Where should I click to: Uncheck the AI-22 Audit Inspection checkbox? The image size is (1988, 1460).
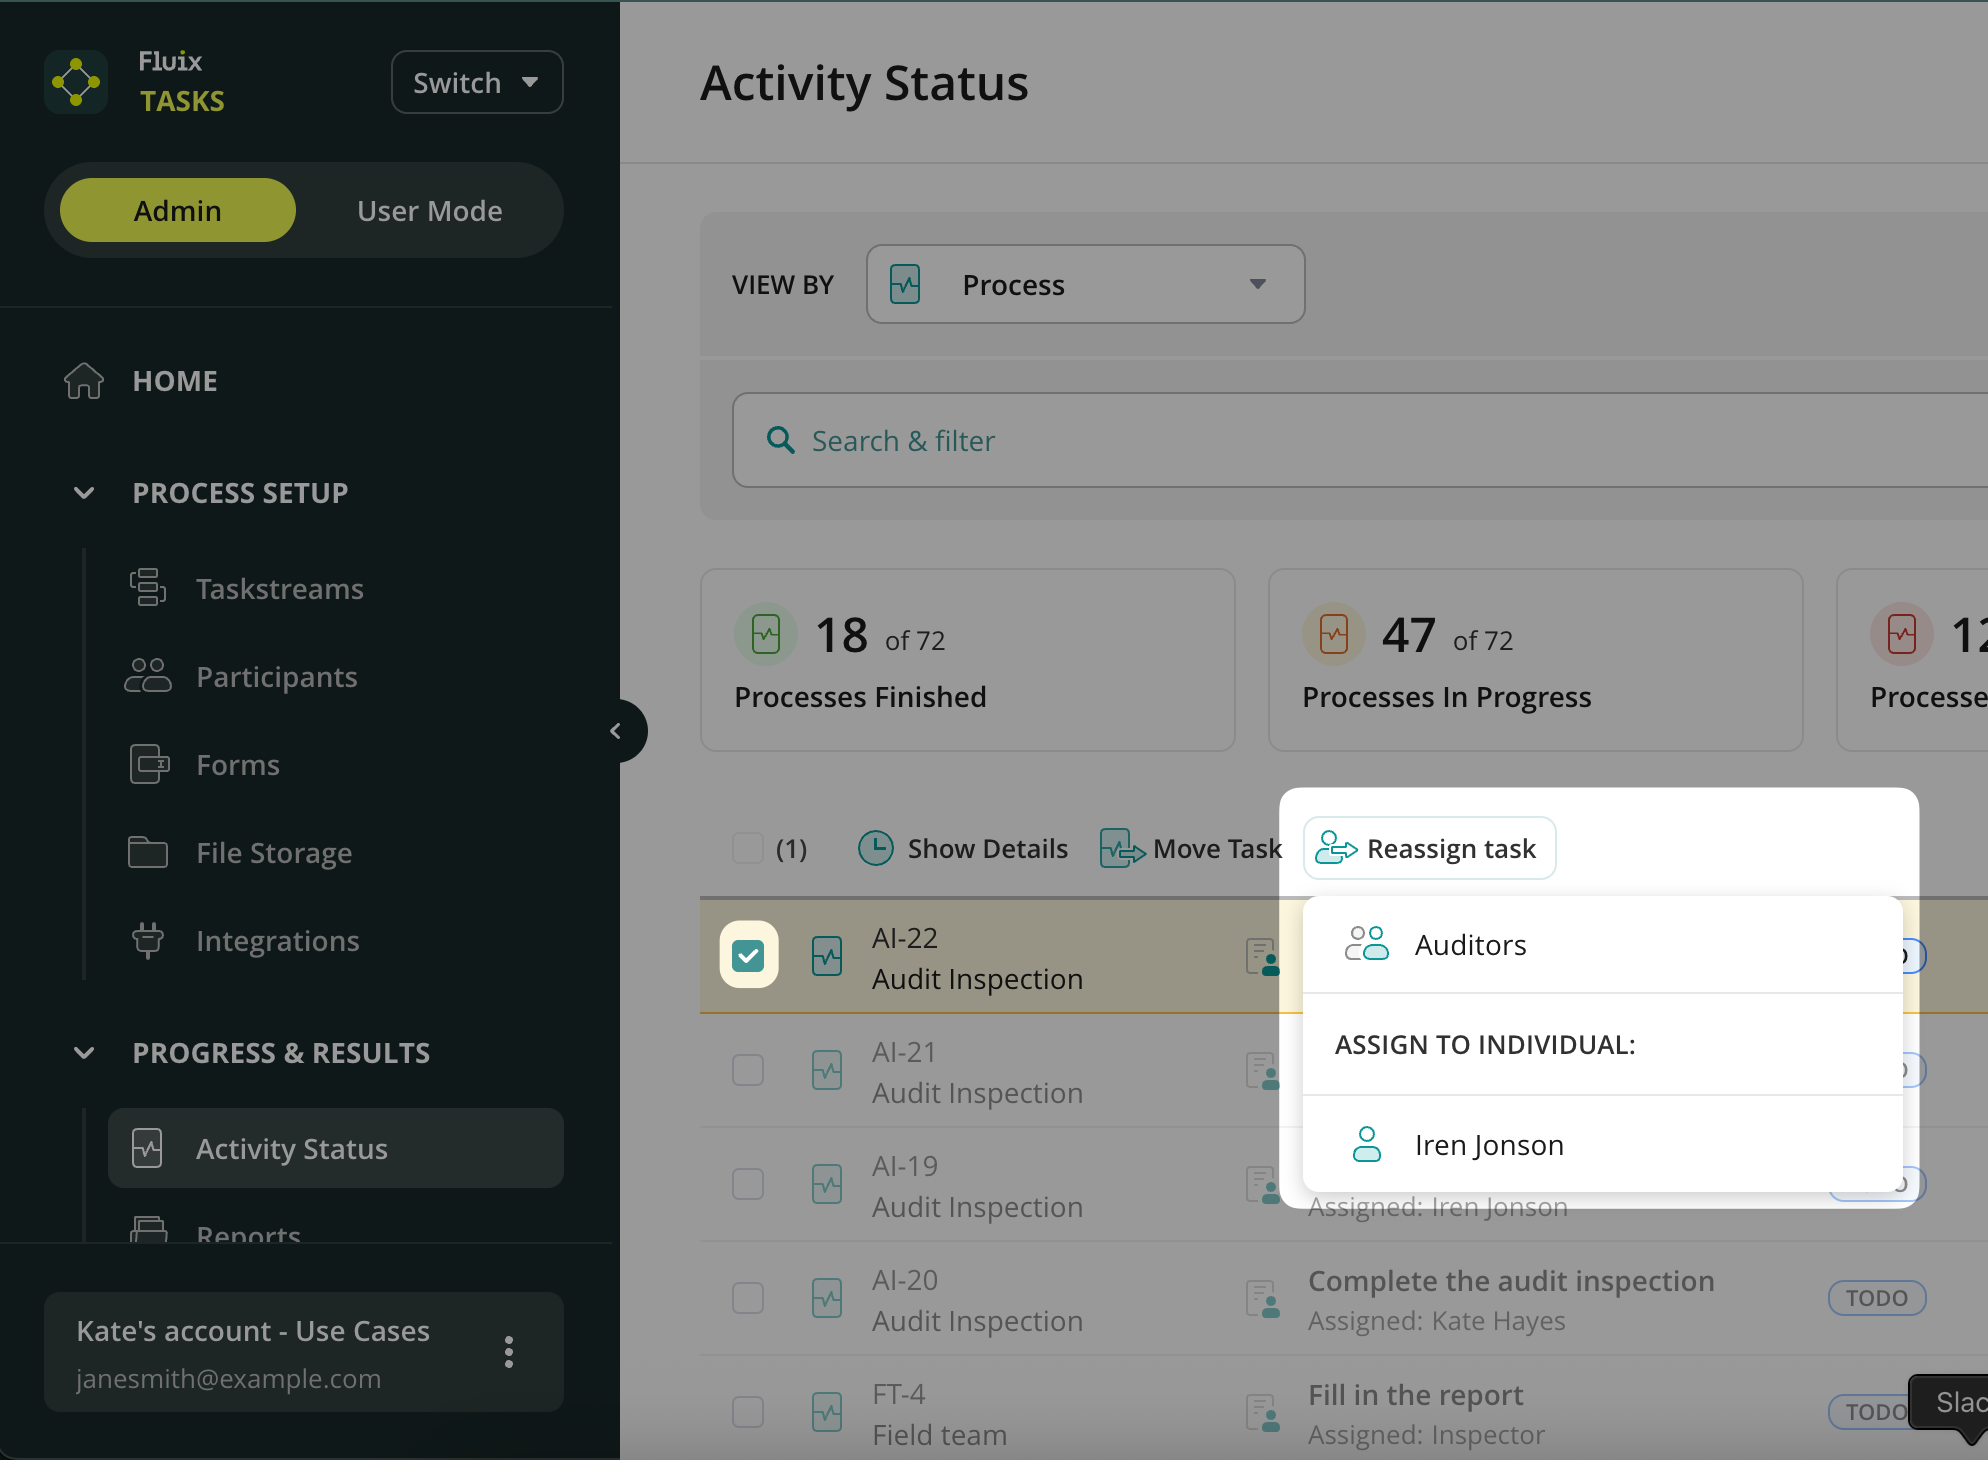(748, 955)
